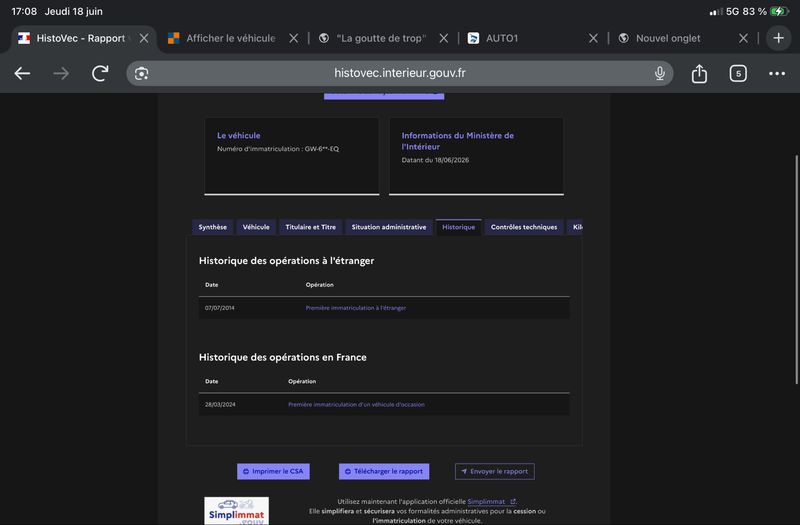Go back to the previous page
Screen dimensions: 800x525
pyautogui.click(x=22, y=73)
